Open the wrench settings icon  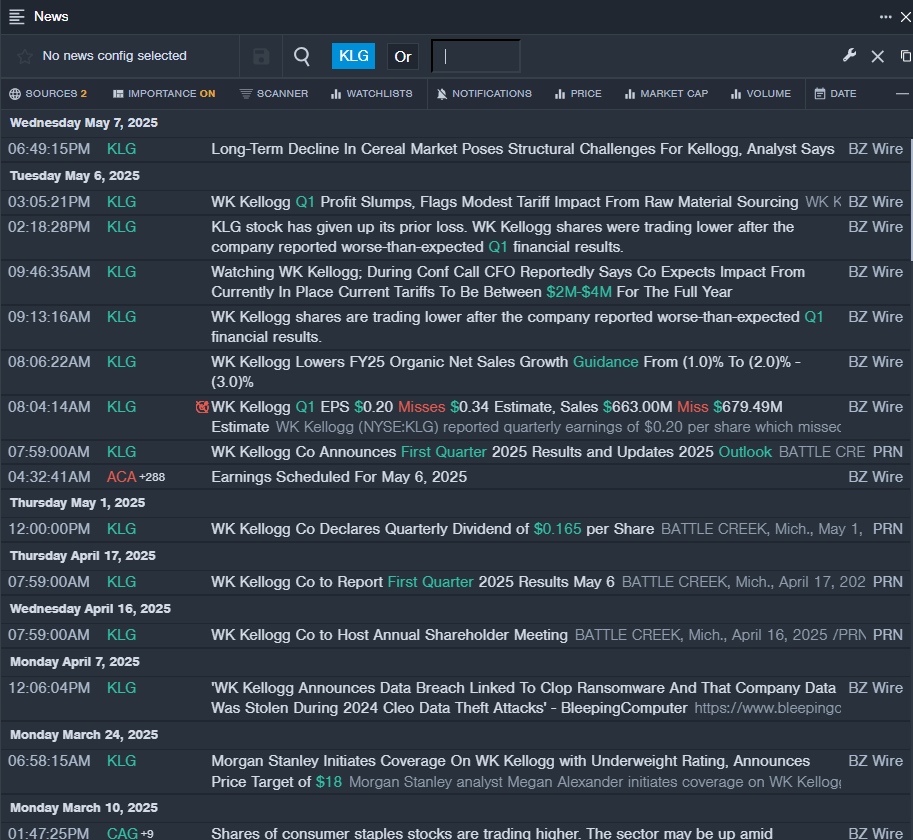(x=850, y=56)
